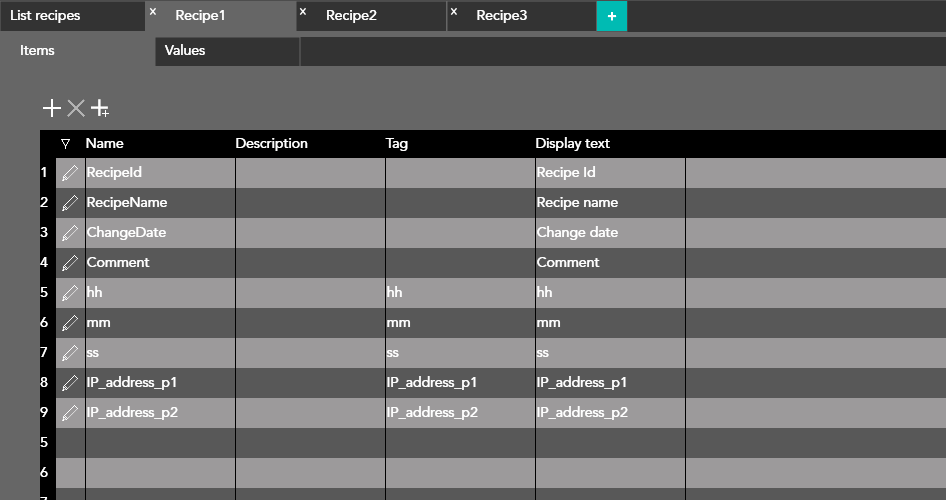Open the filter funnel in table header

pos(65,144)
